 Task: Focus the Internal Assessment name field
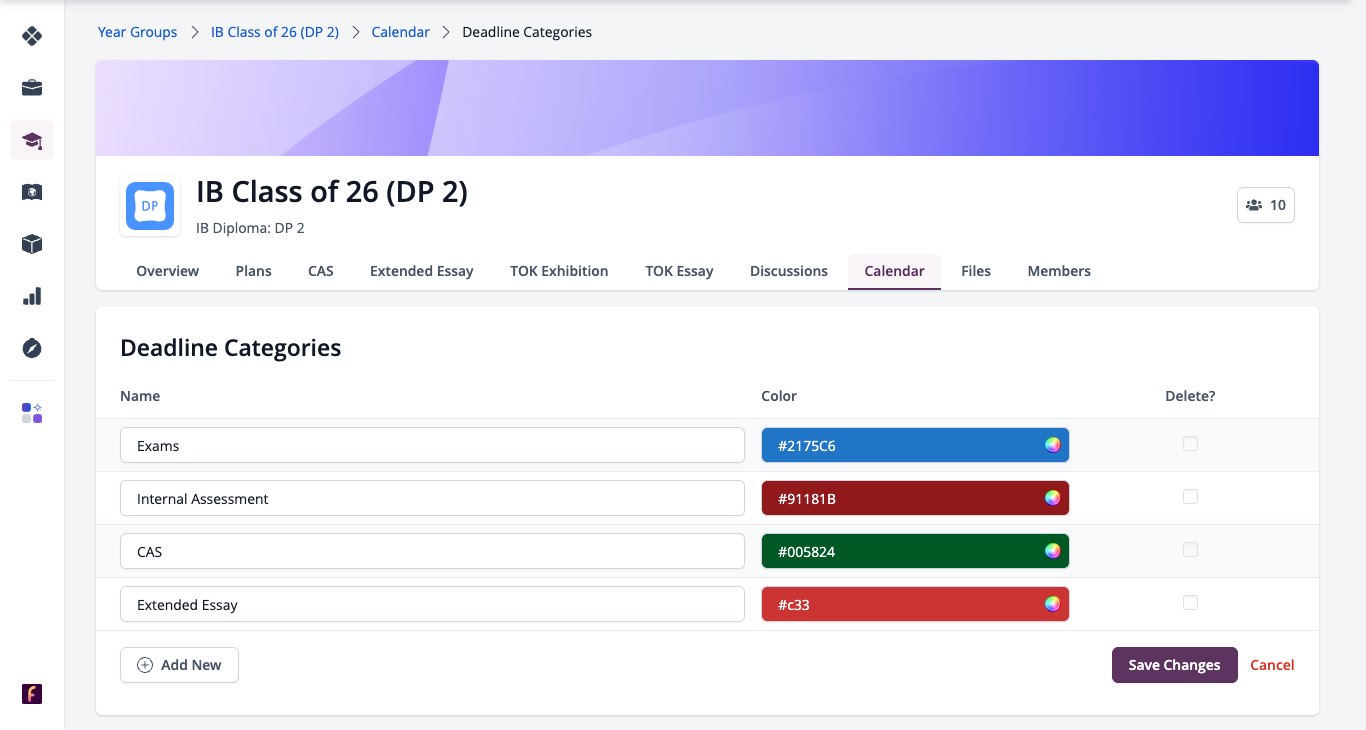coord(432,498)
